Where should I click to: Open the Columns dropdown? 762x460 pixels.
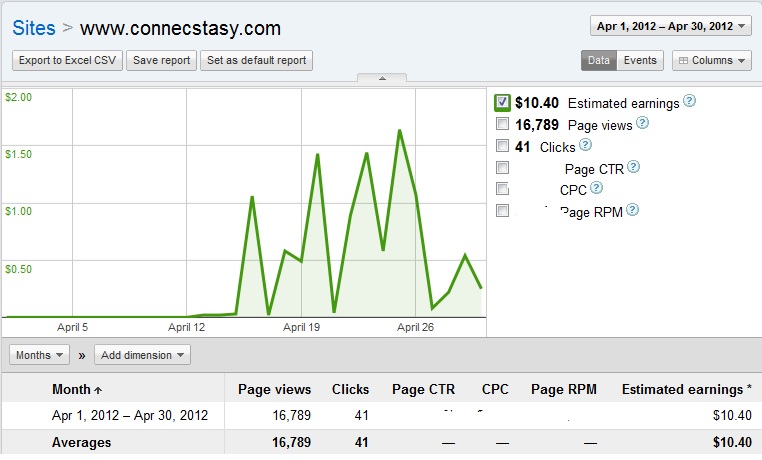click(712, 60)
